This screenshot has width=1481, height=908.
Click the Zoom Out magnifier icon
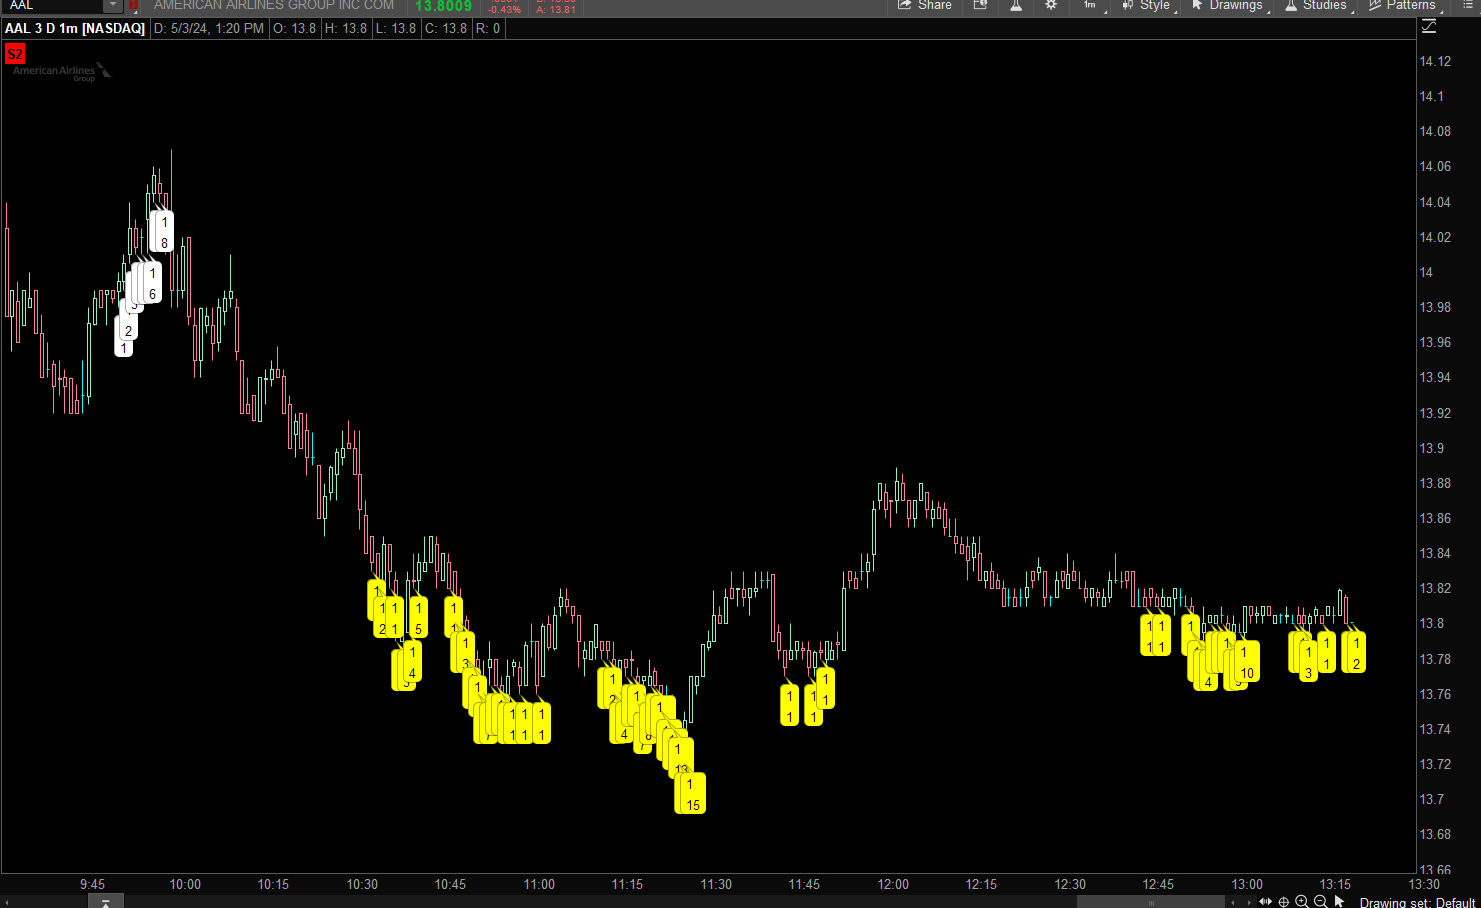coord(1320,902)
